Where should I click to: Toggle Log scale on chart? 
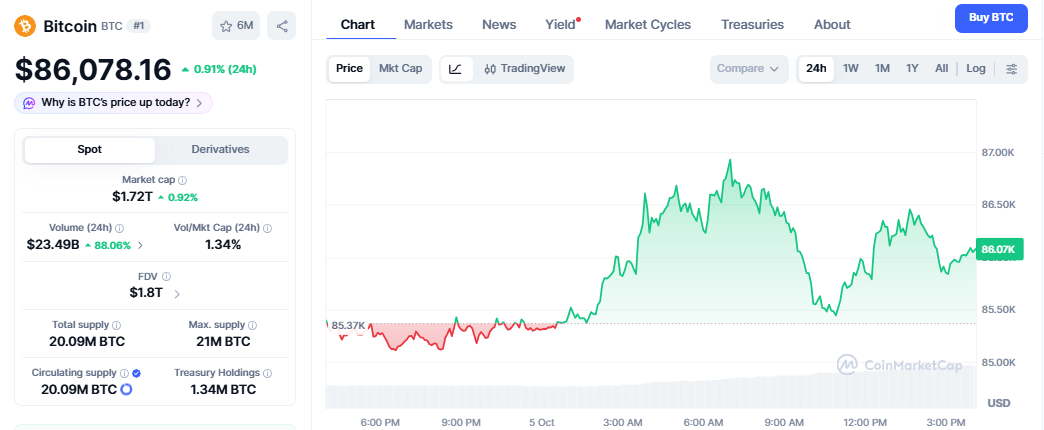(976, 69)
